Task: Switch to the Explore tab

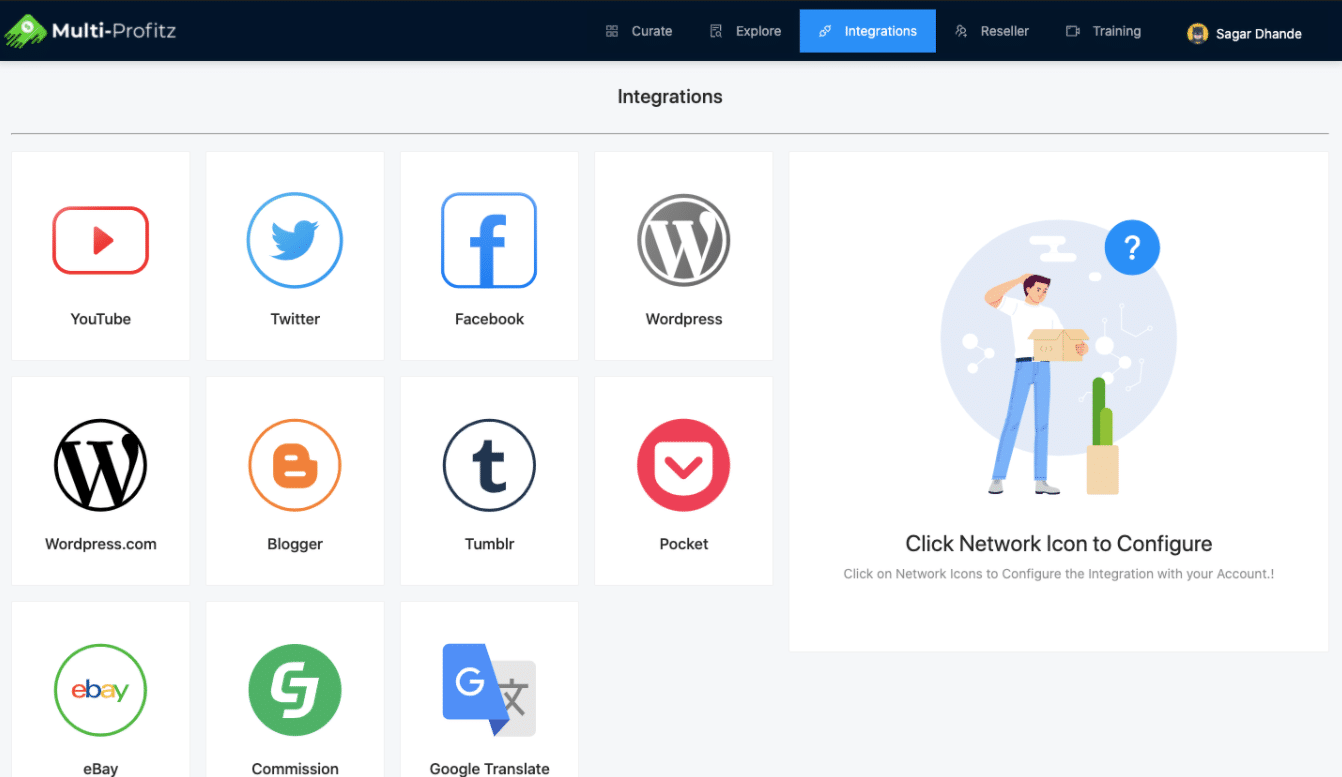Action: click(x=745, y=31)
